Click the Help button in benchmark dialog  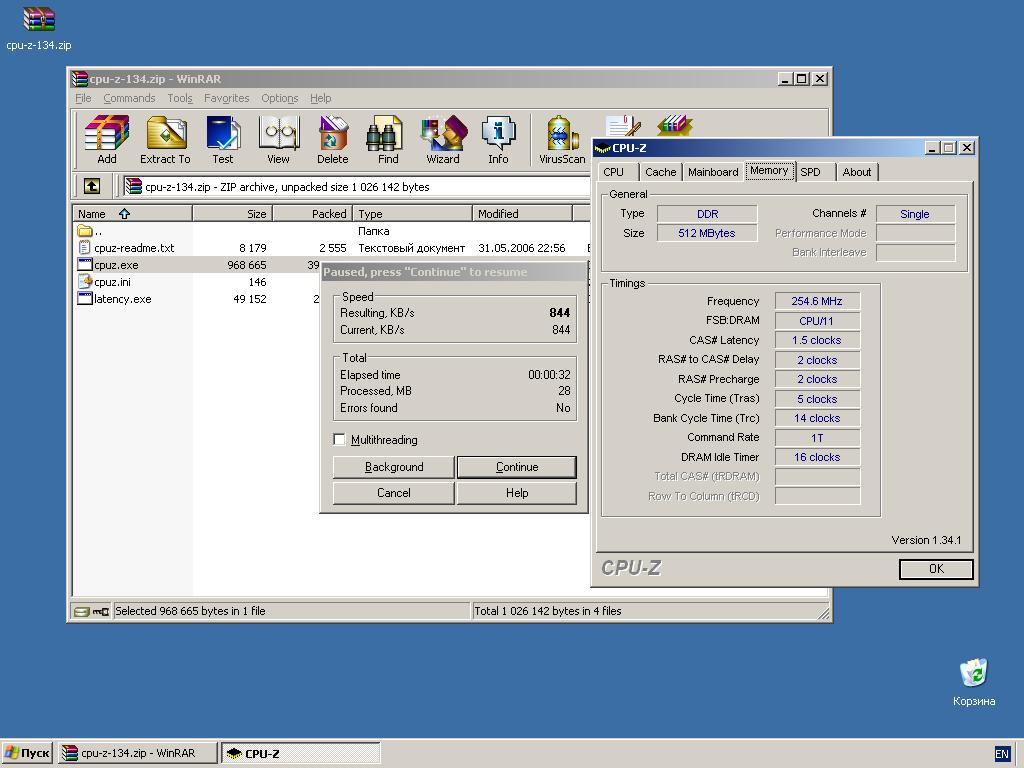pos(517,493)
